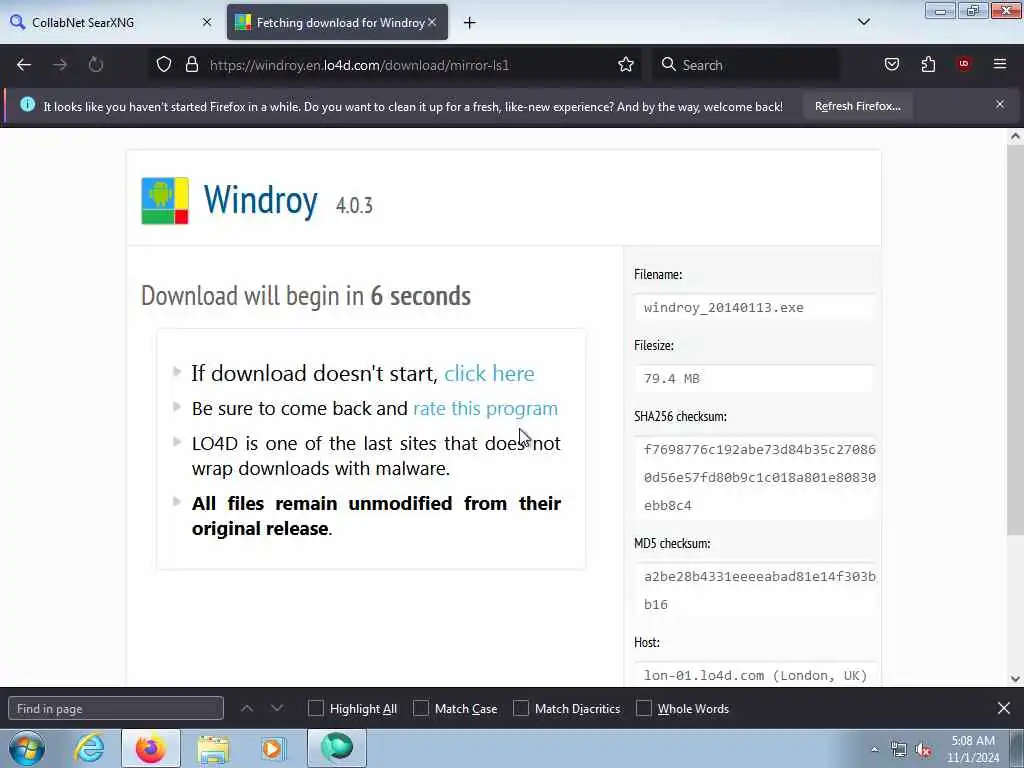The height and width of the screenshot is (768, 1024).
Task: Click the 'click here' download link
Action: click(x=489, y=374)
